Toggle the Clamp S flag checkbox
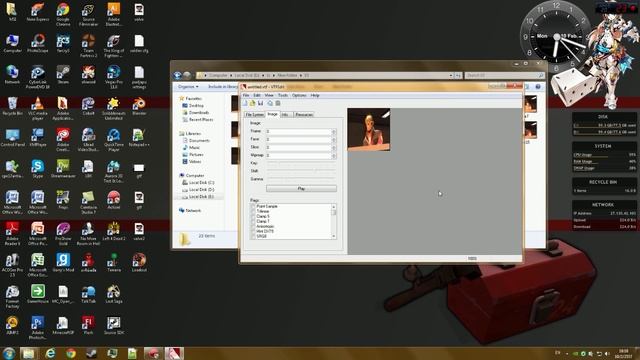 click(x=253, y=216)
